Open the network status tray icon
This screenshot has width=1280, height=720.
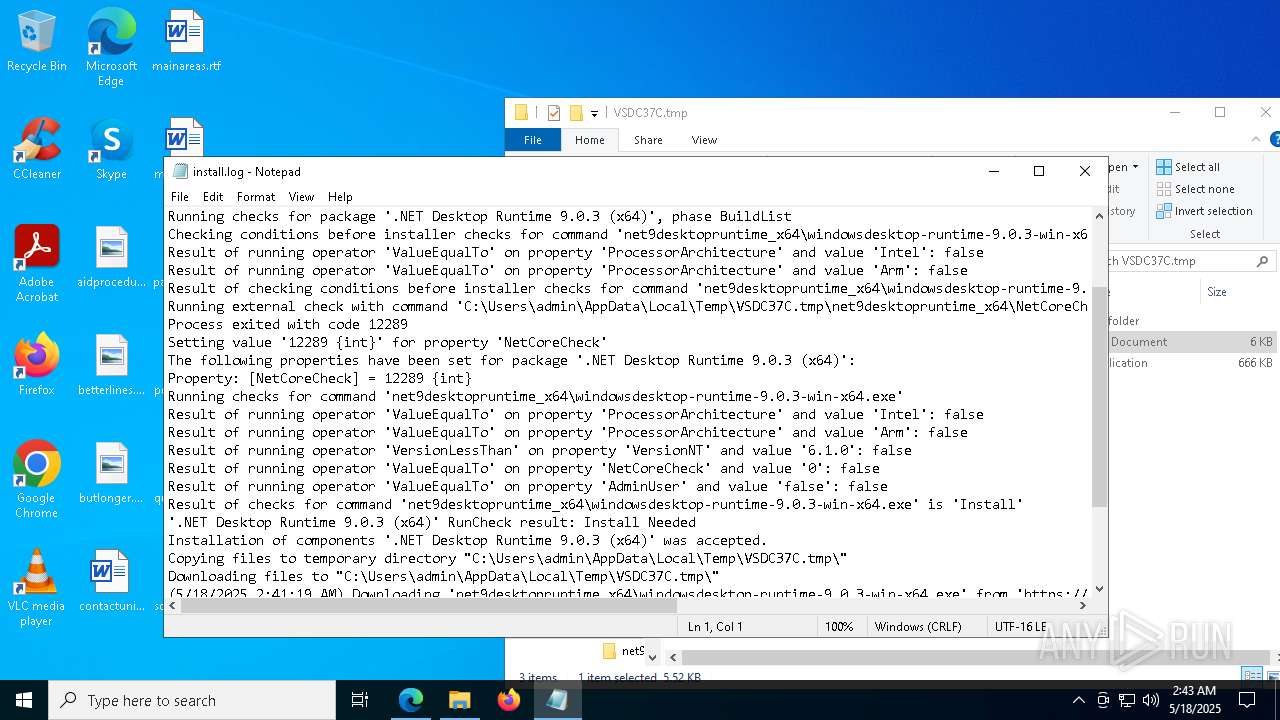tap(1127, 700)
